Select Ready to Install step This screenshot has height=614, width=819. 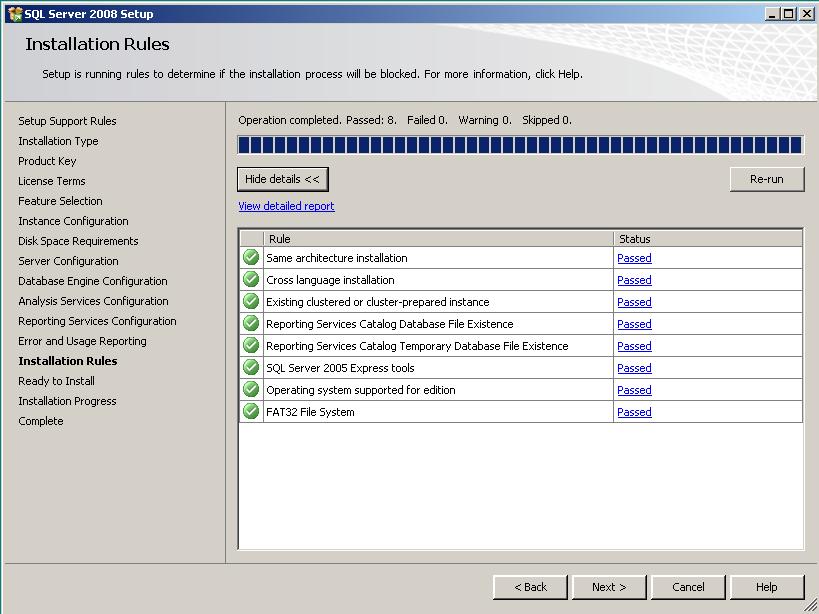(x=56, y=381)
